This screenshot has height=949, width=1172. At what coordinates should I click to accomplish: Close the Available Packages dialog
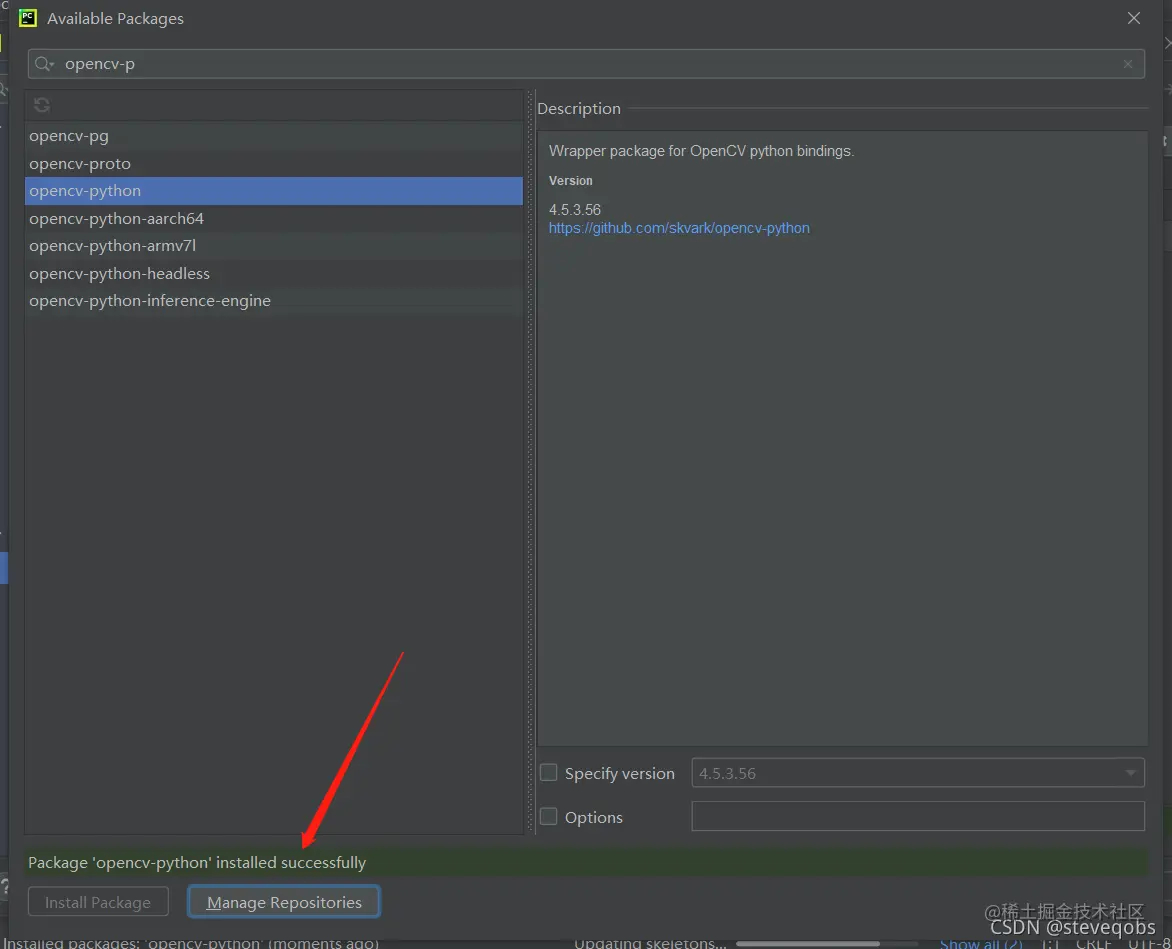(1134, 18)
